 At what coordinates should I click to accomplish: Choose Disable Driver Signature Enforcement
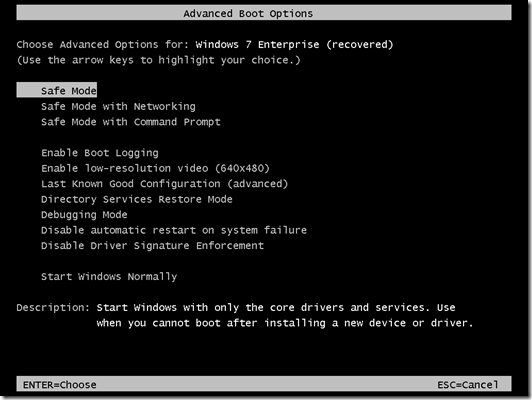[x=152, y=246]
